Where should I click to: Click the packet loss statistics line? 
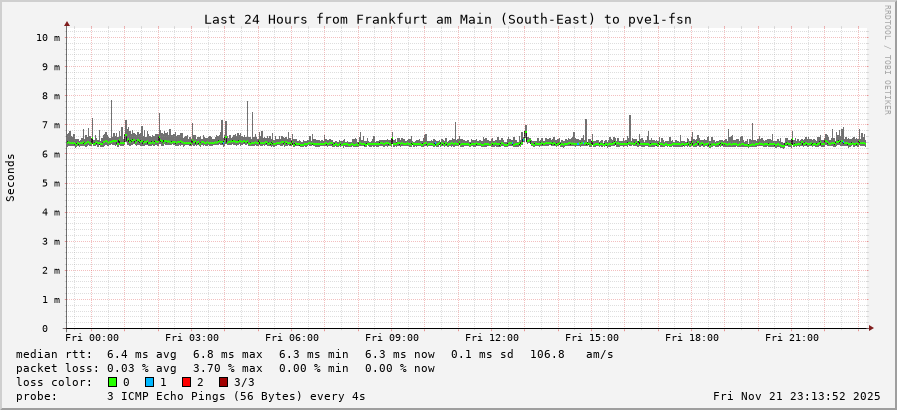tap(225, 368)
